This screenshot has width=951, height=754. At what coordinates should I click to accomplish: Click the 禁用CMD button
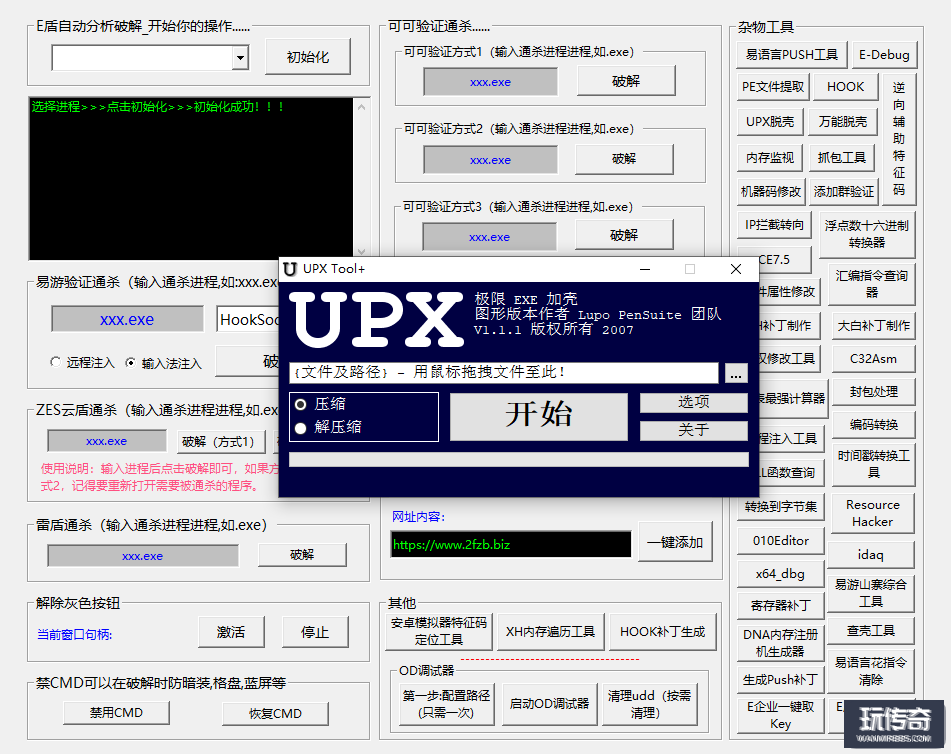tap(116, 713)
